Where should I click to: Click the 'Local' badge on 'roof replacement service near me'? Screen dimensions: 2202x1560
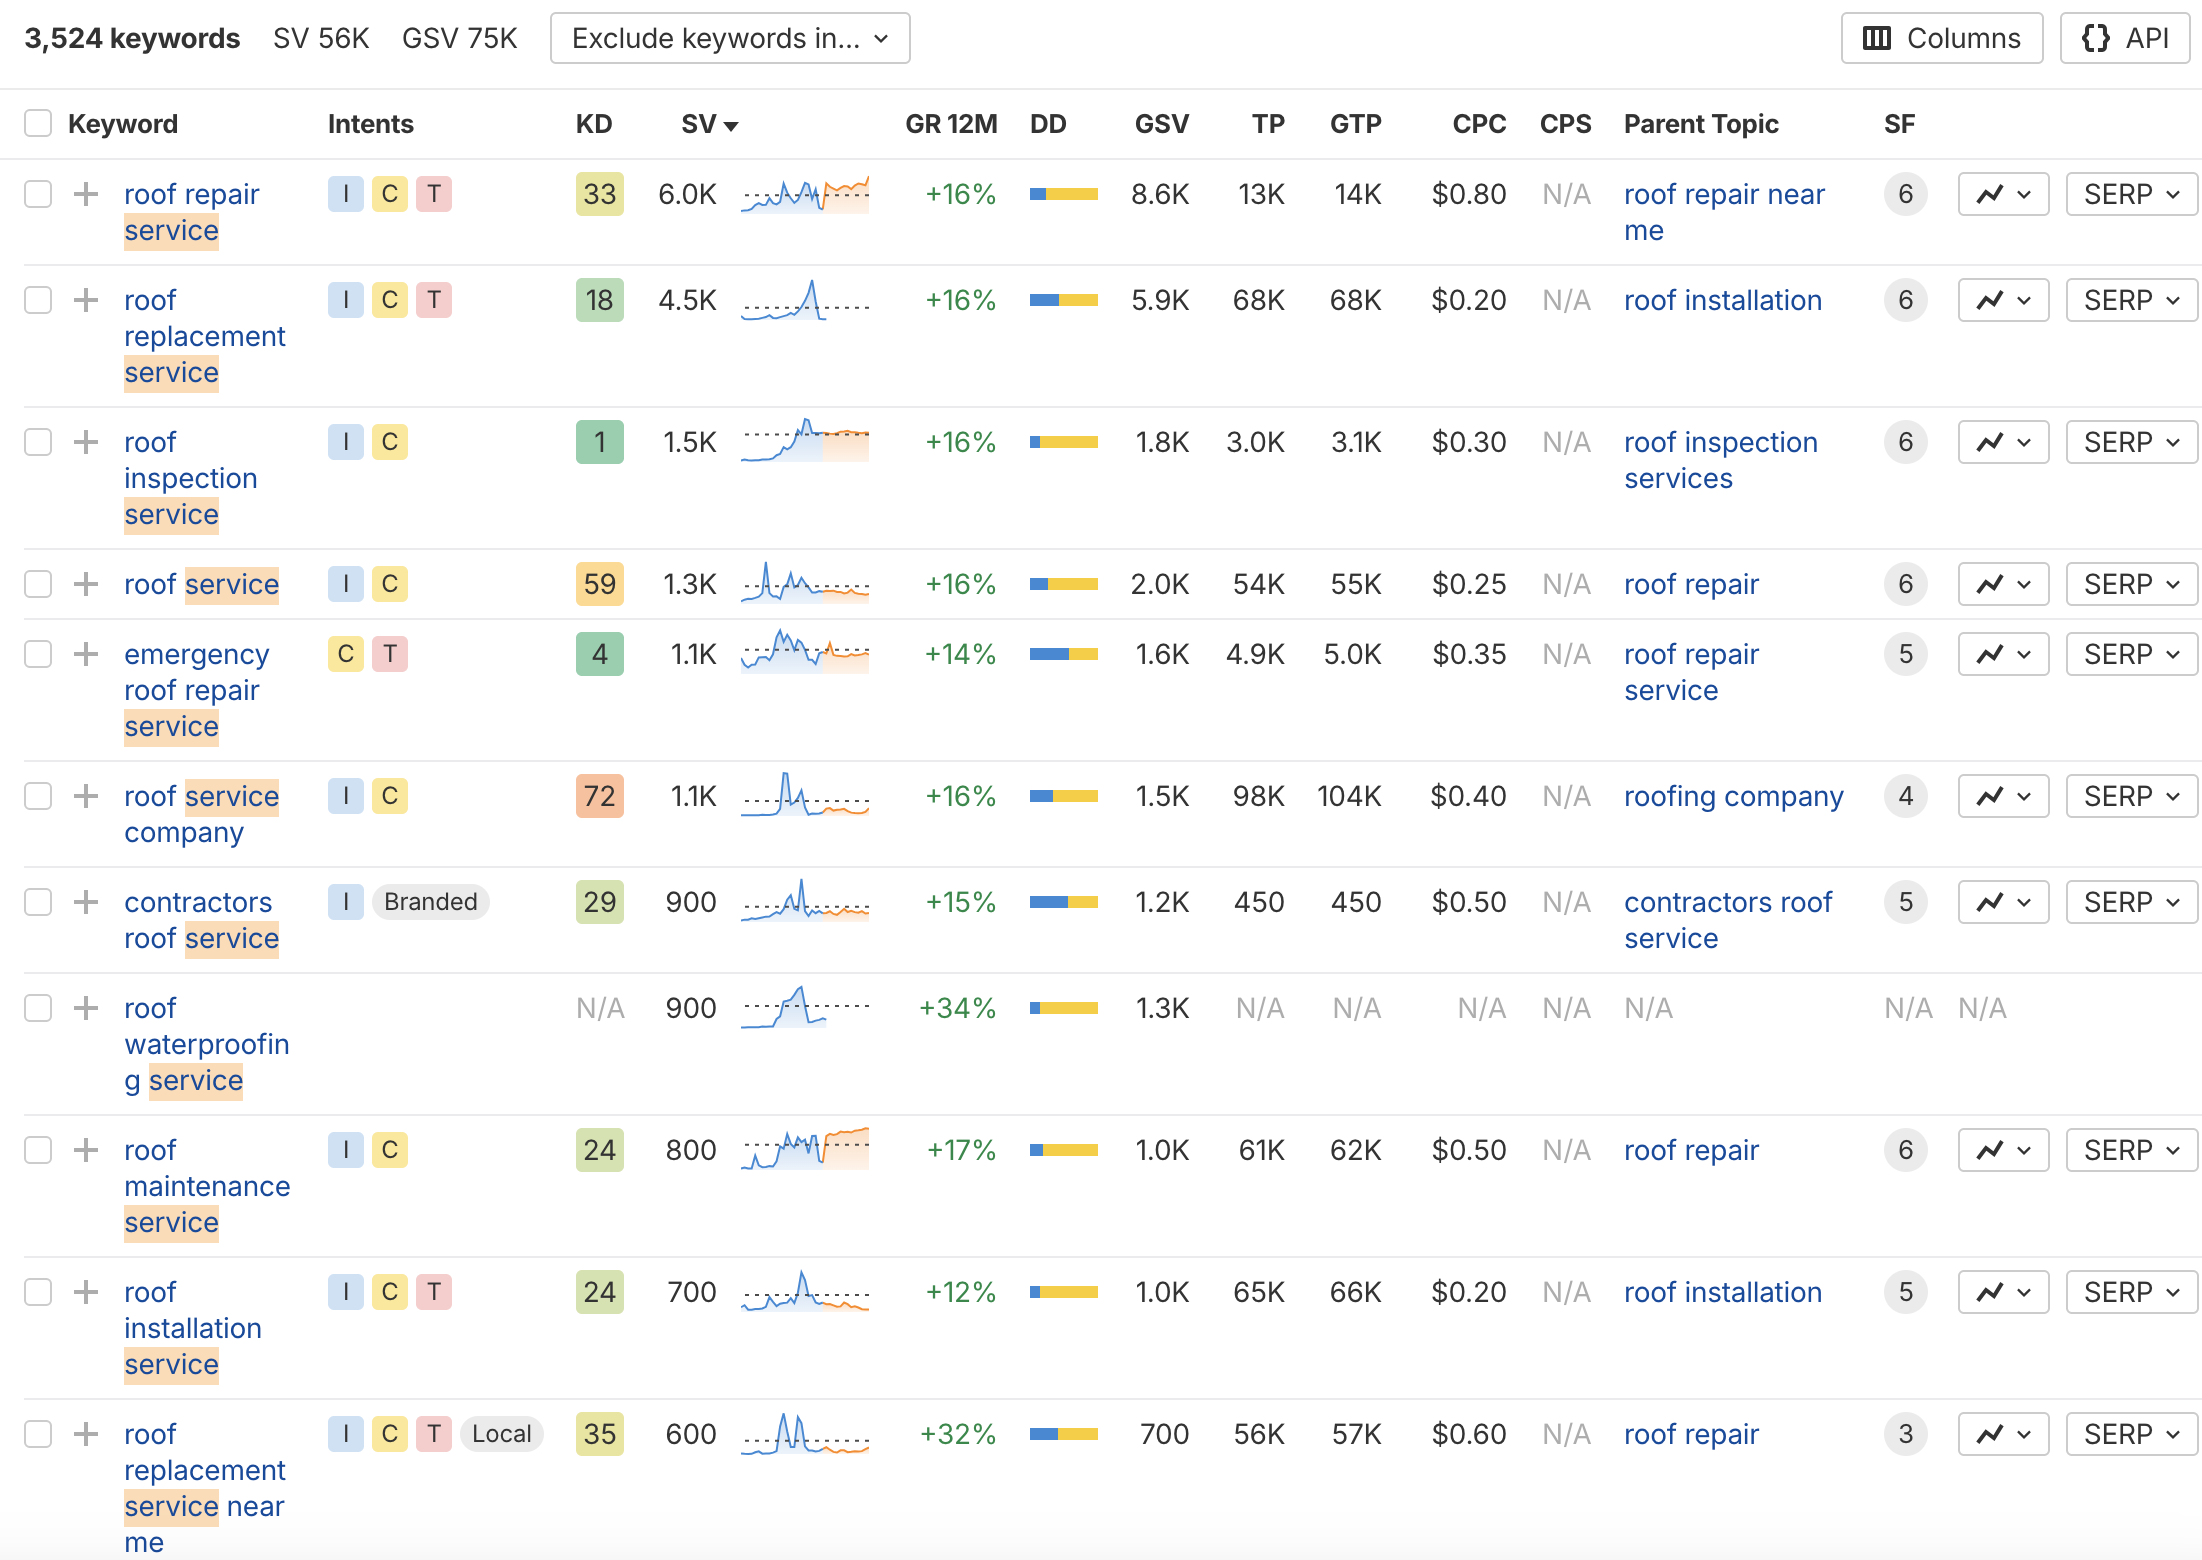(501, 1433)
